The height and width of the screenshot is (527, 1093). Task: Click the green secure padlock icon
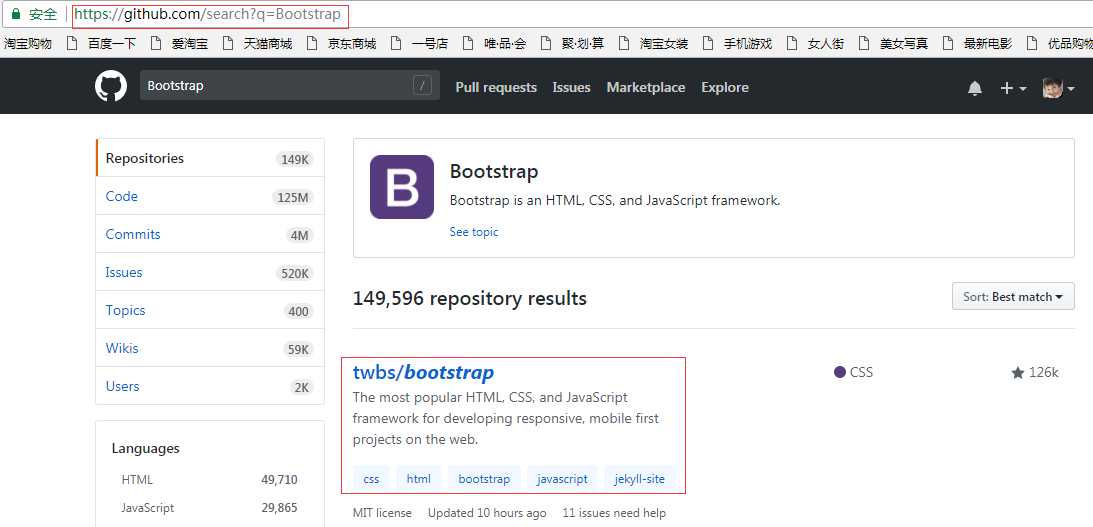(15, 14)
